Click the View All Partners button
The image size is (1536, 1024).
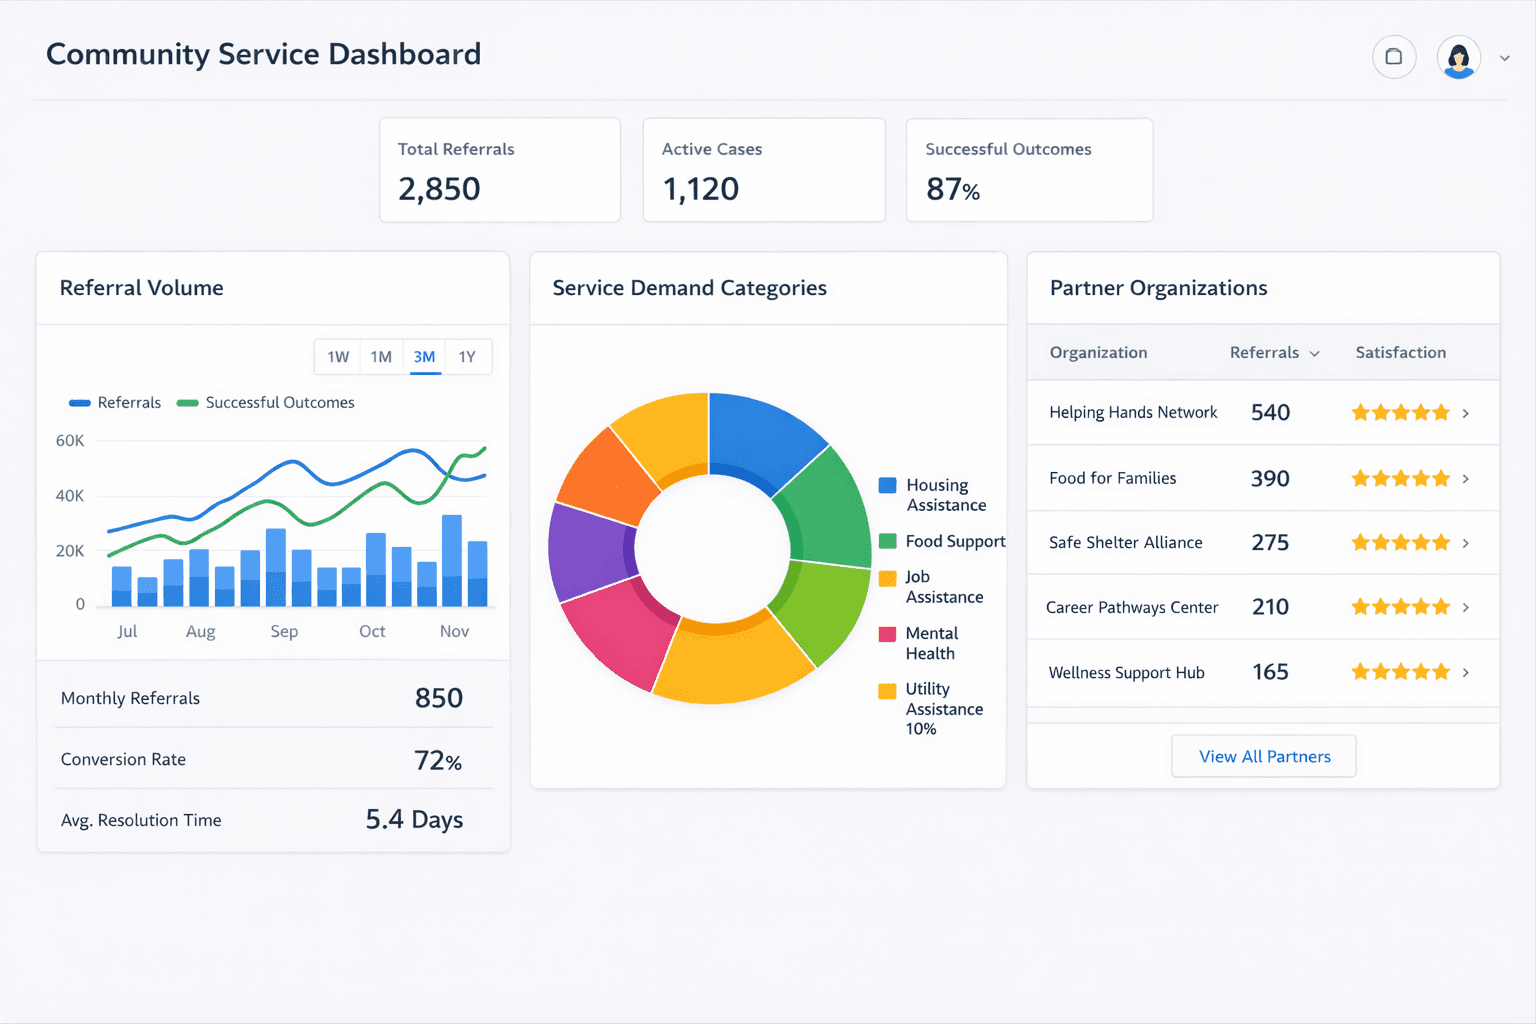pyautogui.click(x=1263, y=756)
